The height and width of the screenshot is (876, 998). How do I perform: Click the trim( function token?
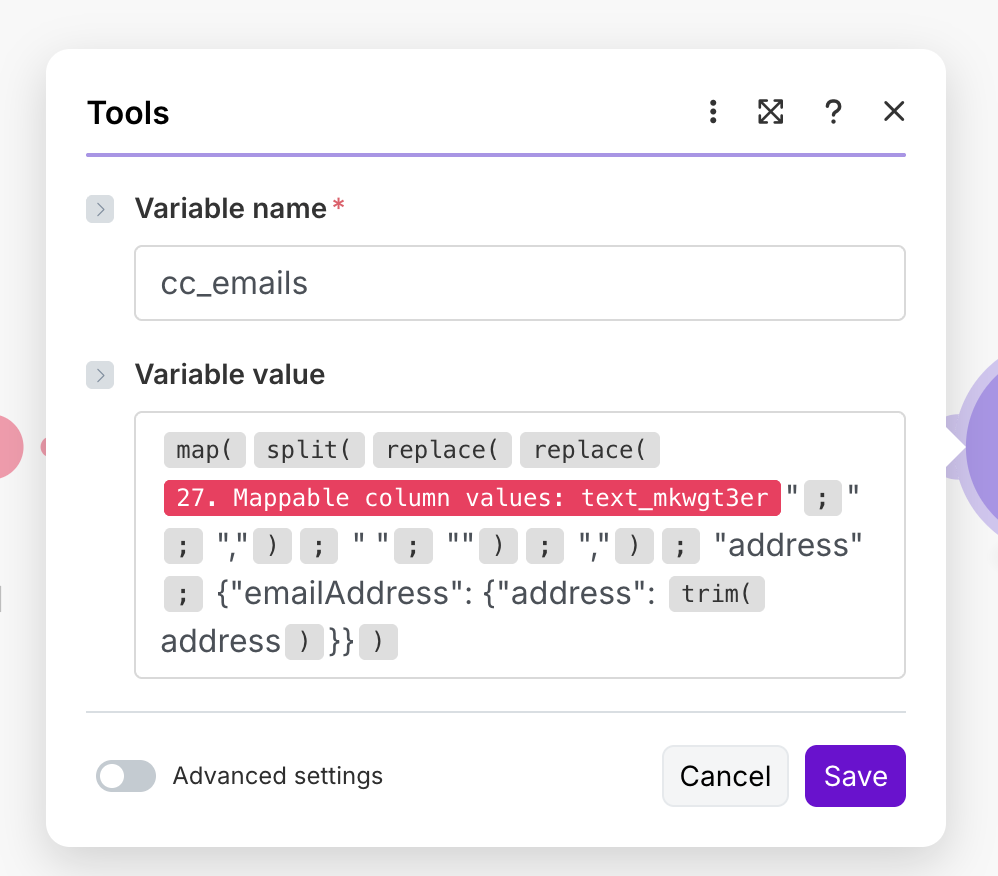[x=716, y=594]
